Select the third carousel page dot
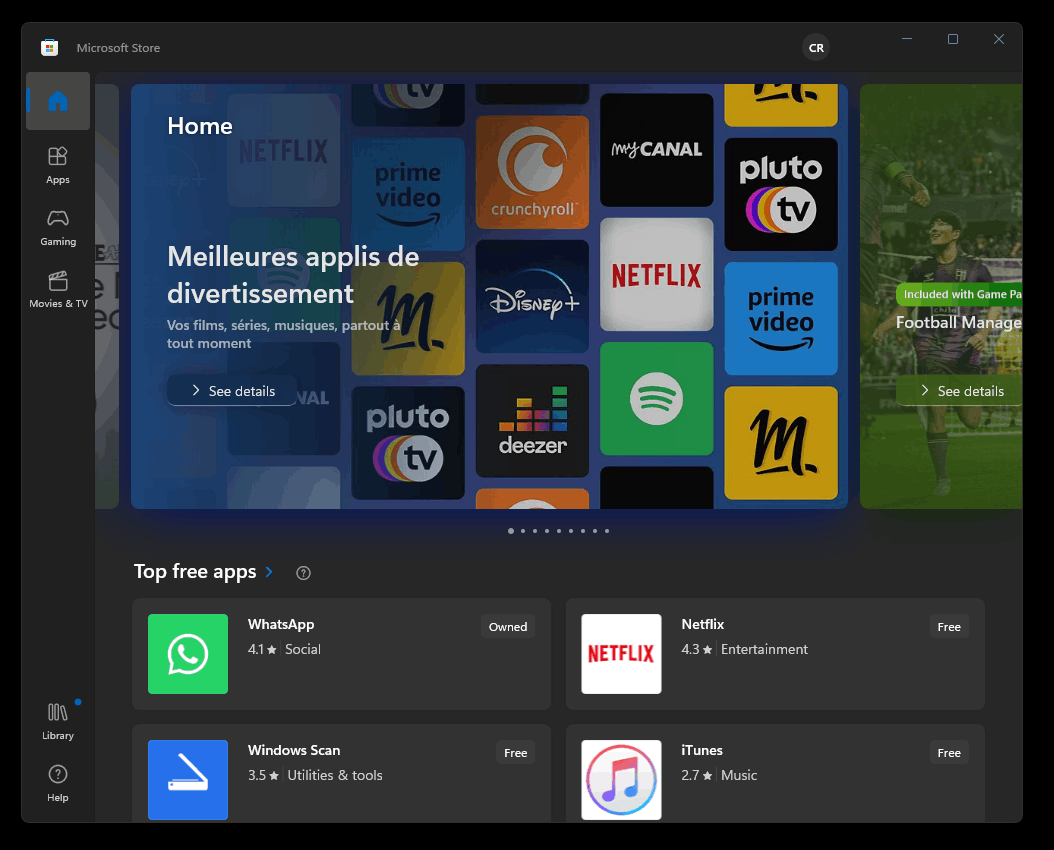 pos(535,531)
